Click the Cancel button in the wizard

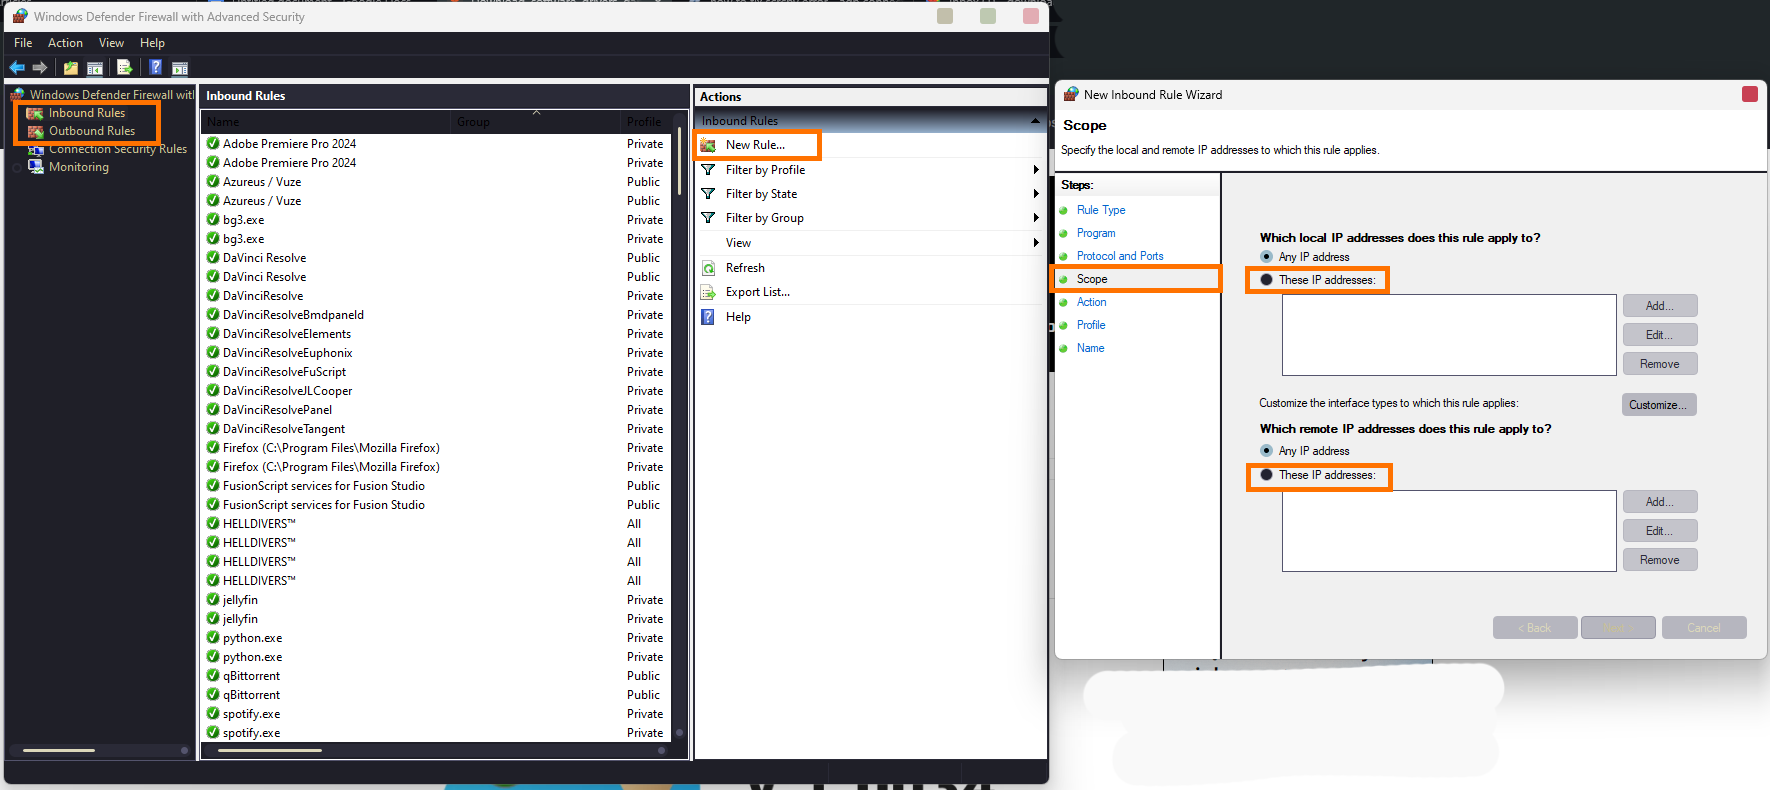[1704, 628]
